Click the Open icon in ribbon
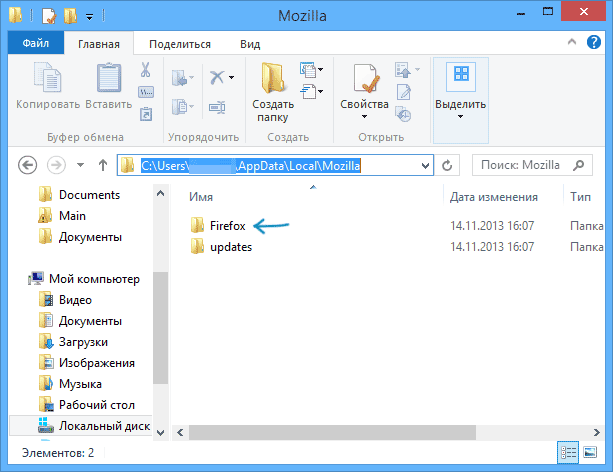The width and height of the screenshot is (613, 472). (x=403, y=70)
